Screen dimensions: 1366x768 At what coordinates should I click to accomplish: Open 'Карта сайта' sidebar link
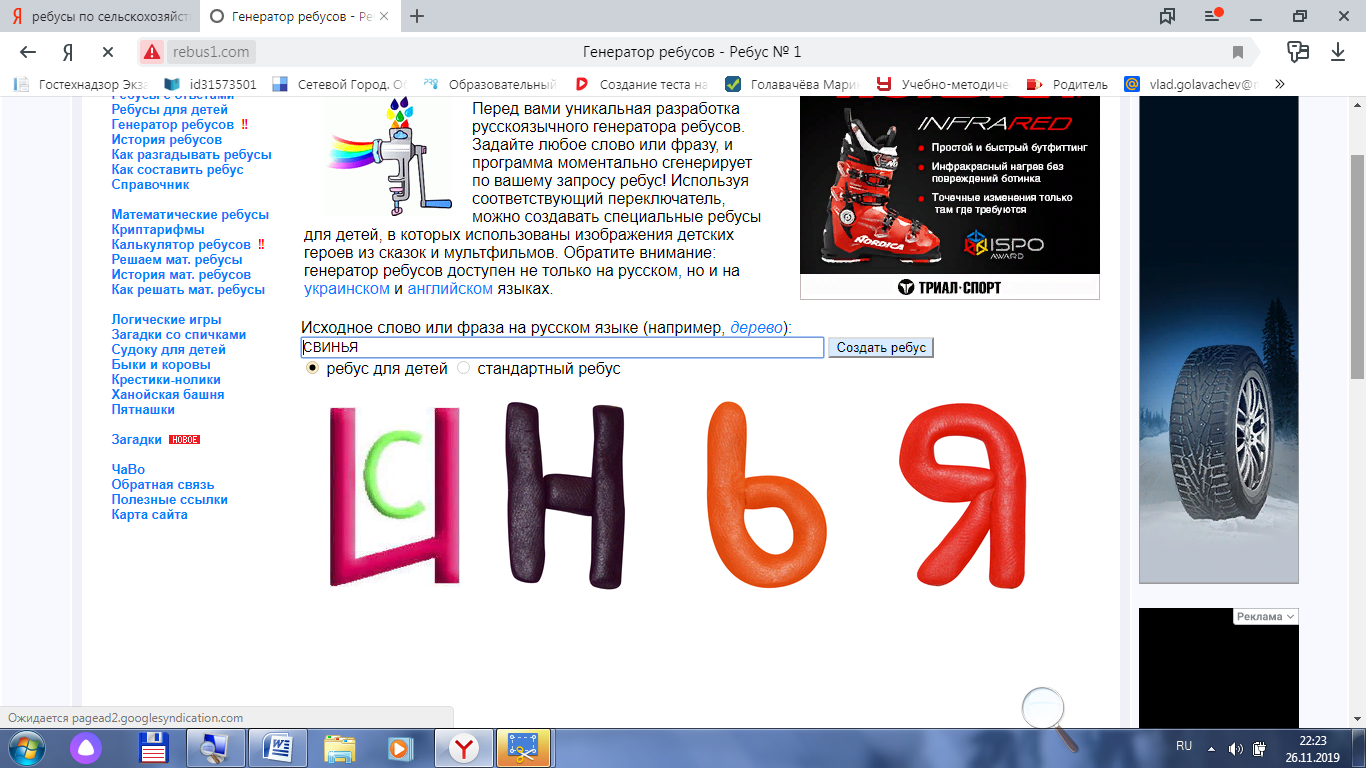[150, 514]
